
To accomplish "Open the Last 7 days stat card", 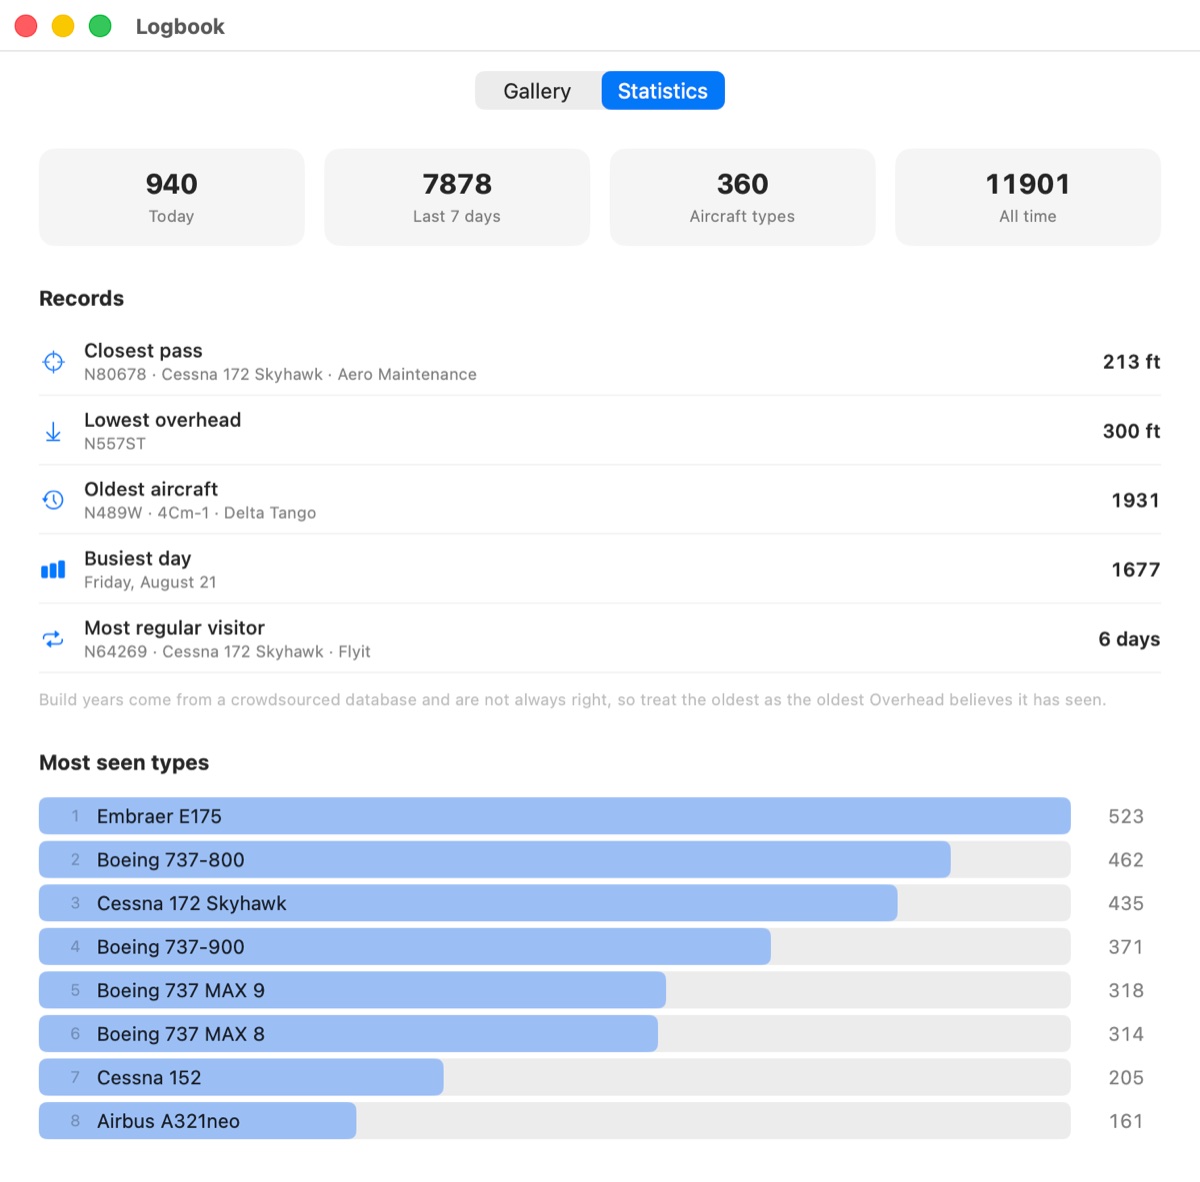I will 457,197.
